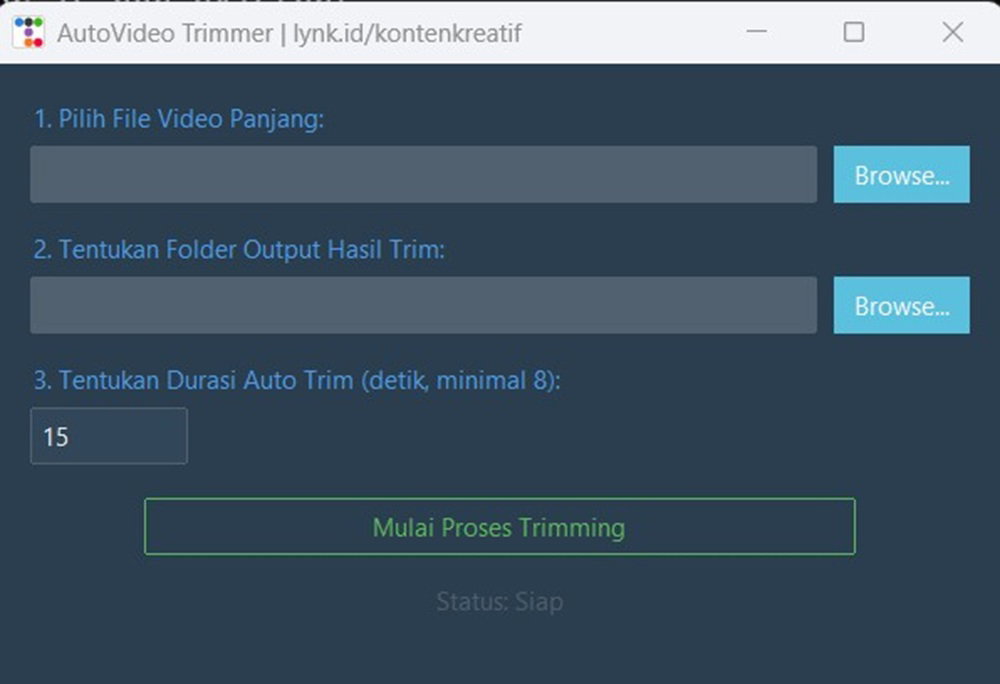
Task: Browse for the trim output folder
Action: (901, 305)
